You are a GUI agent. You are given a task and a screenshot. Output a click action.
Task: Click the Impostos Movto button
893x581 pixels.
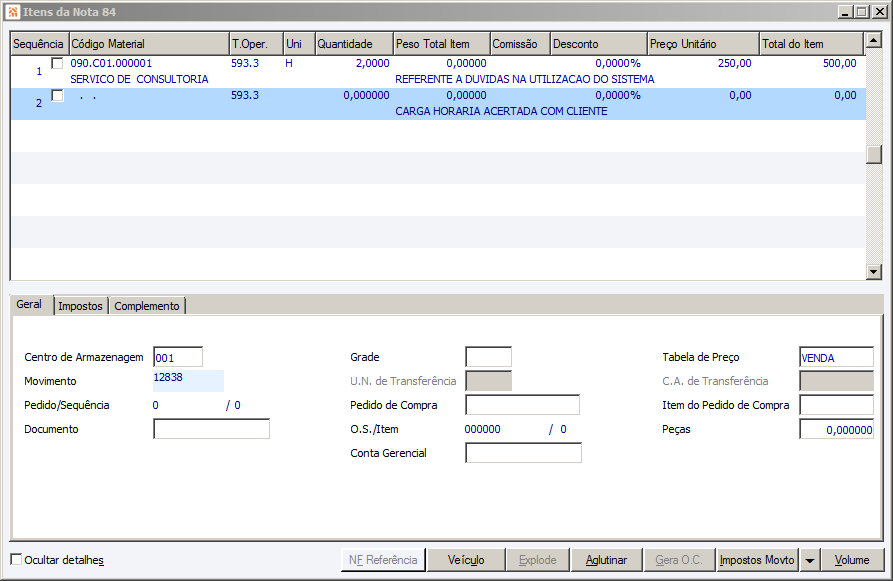click(757, 560)
